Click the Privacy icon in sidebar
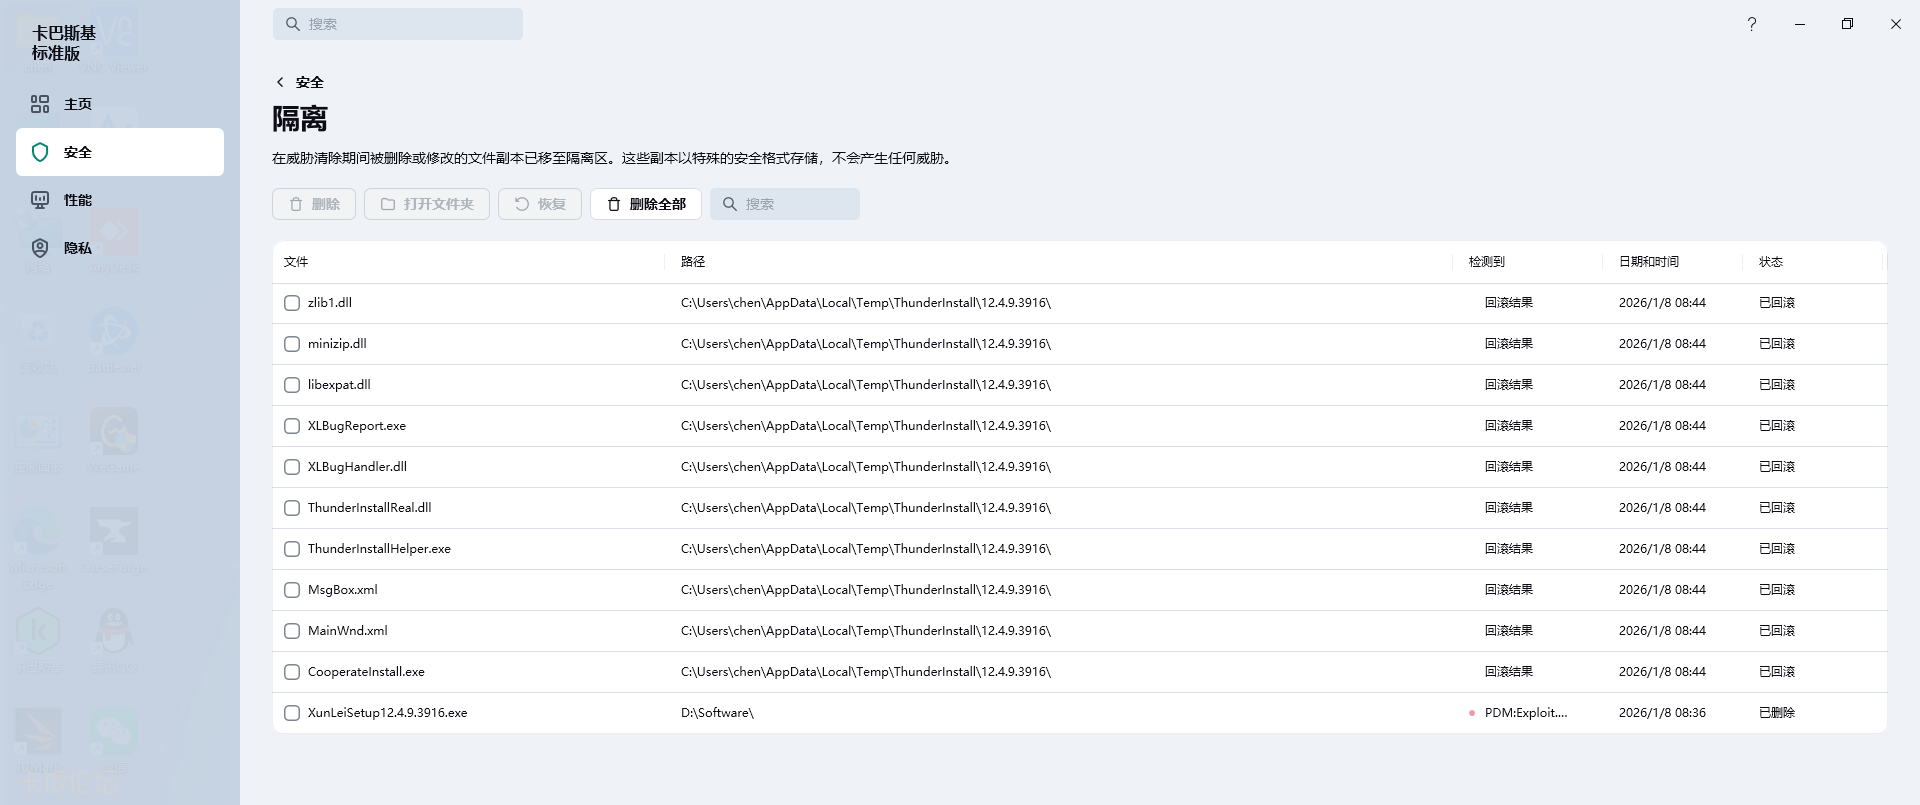Viewport: 1920px width, 805px height. click(40, 248)
